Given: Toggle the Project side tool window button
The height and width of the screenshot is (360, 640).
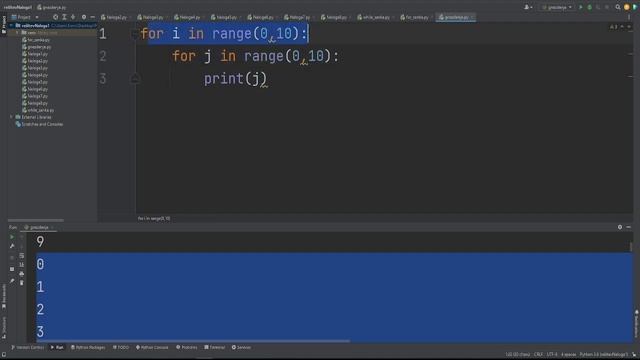Looking at the screenshot, I should pyautogui.click(x=4, y=24).
